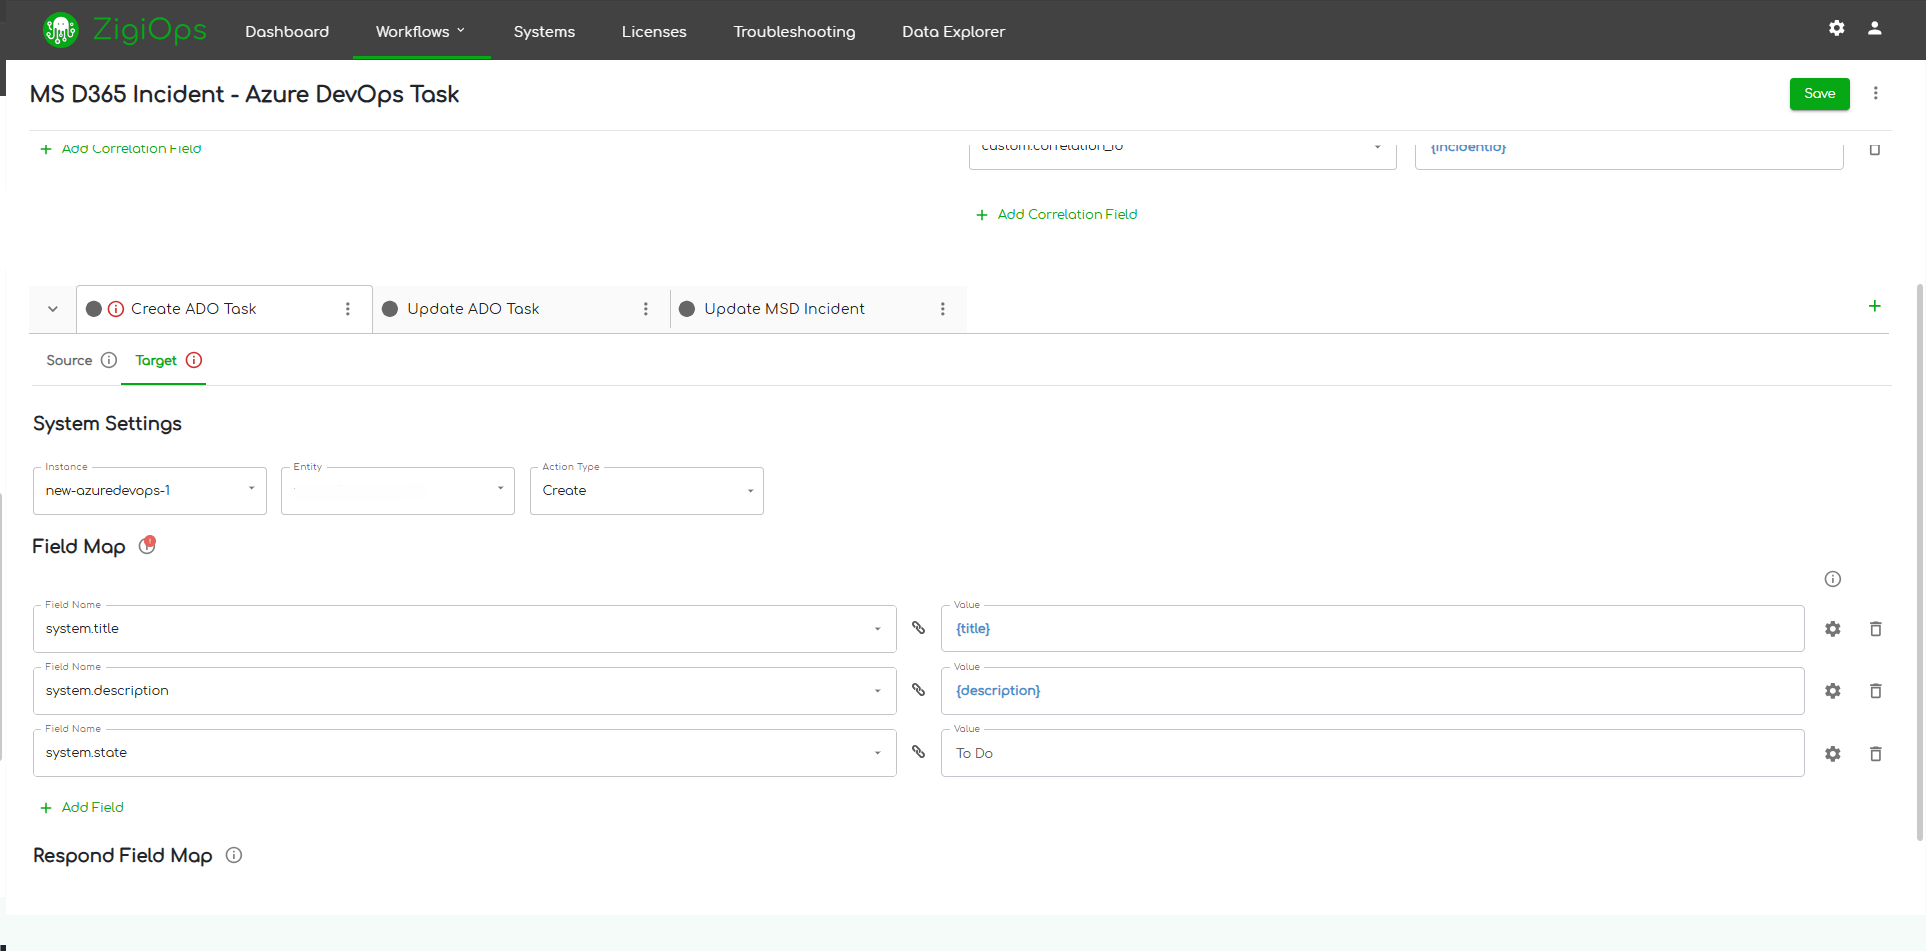Screen dimensions: 1926x951
Task: Open system.state Field Name dropdown
Action: [465, 753]
